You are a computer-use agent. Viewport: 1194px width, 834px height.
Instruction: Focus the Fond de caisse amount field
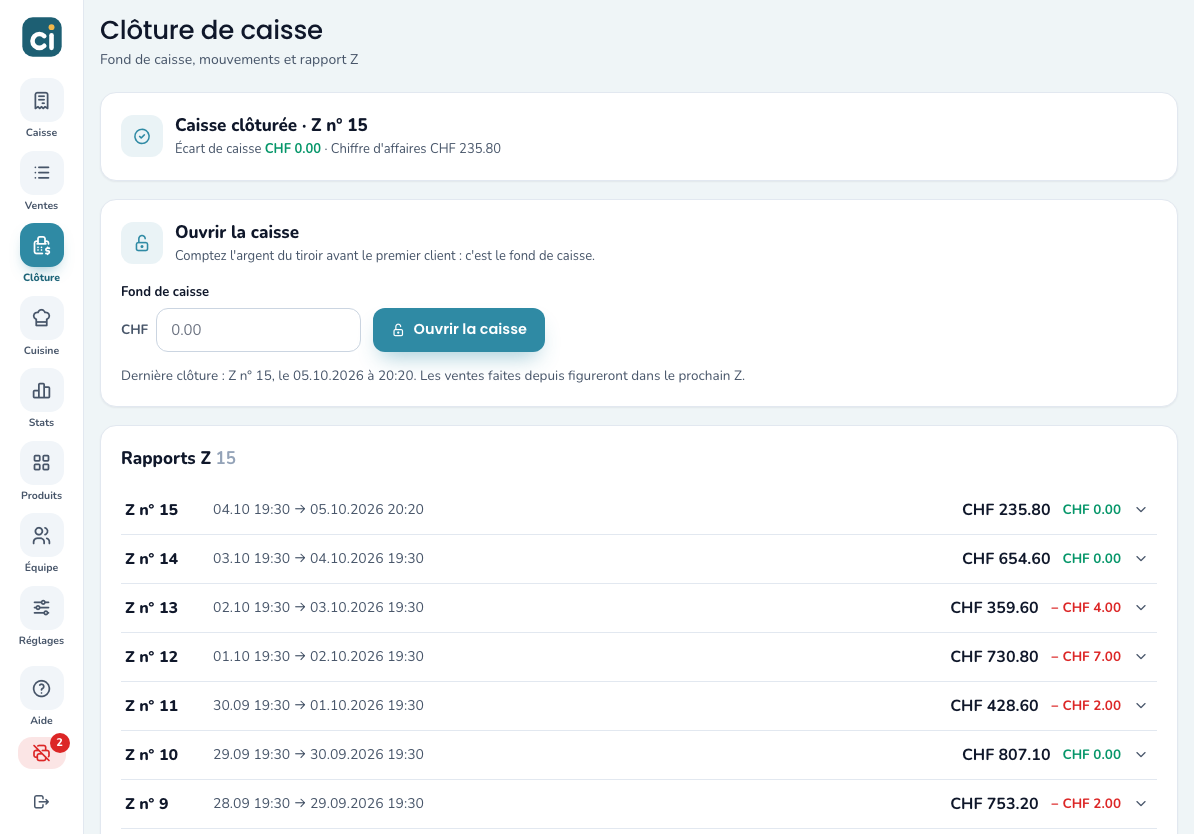[258, 330]
